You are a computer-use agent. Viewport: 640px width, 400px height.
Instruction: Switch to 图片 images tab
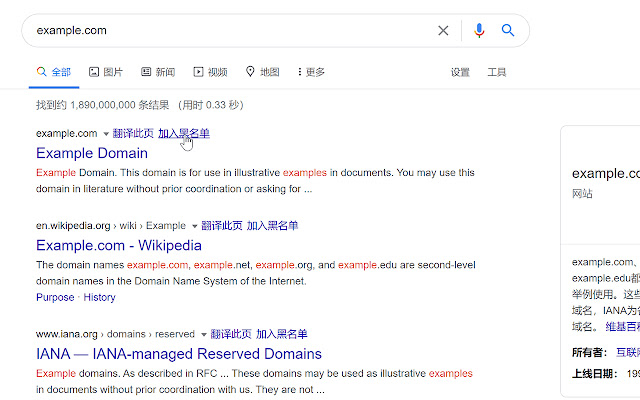pyautogui.click(x=106, y=72)
